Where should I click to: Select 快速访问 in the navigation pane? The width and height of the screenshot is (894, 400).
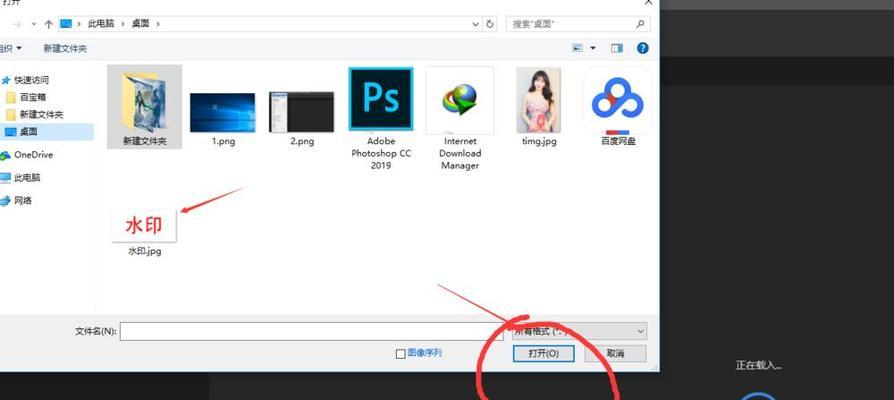pyautogui.click(x=31, y=80)
